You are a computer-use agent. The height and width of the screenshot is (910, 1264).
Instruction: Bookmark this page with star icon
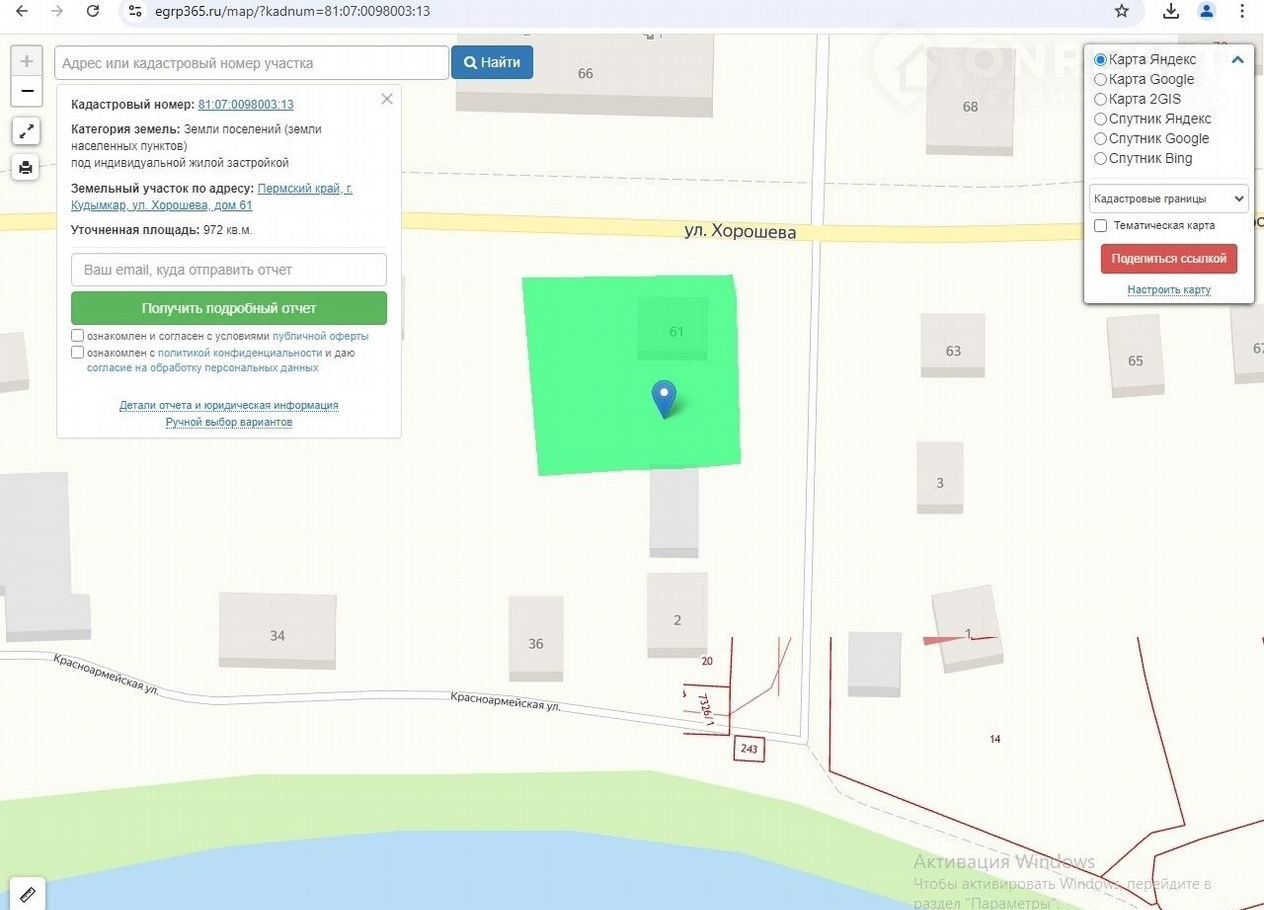pos(1122,11)
